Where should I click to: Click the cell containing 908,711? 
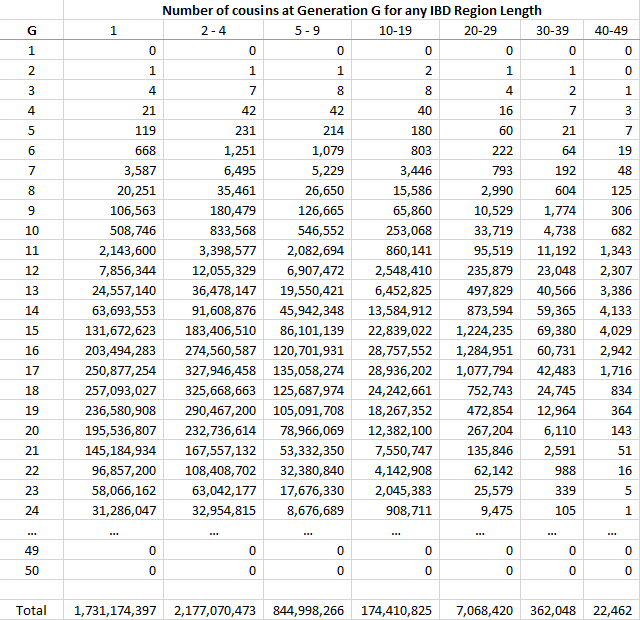point(396,510)
